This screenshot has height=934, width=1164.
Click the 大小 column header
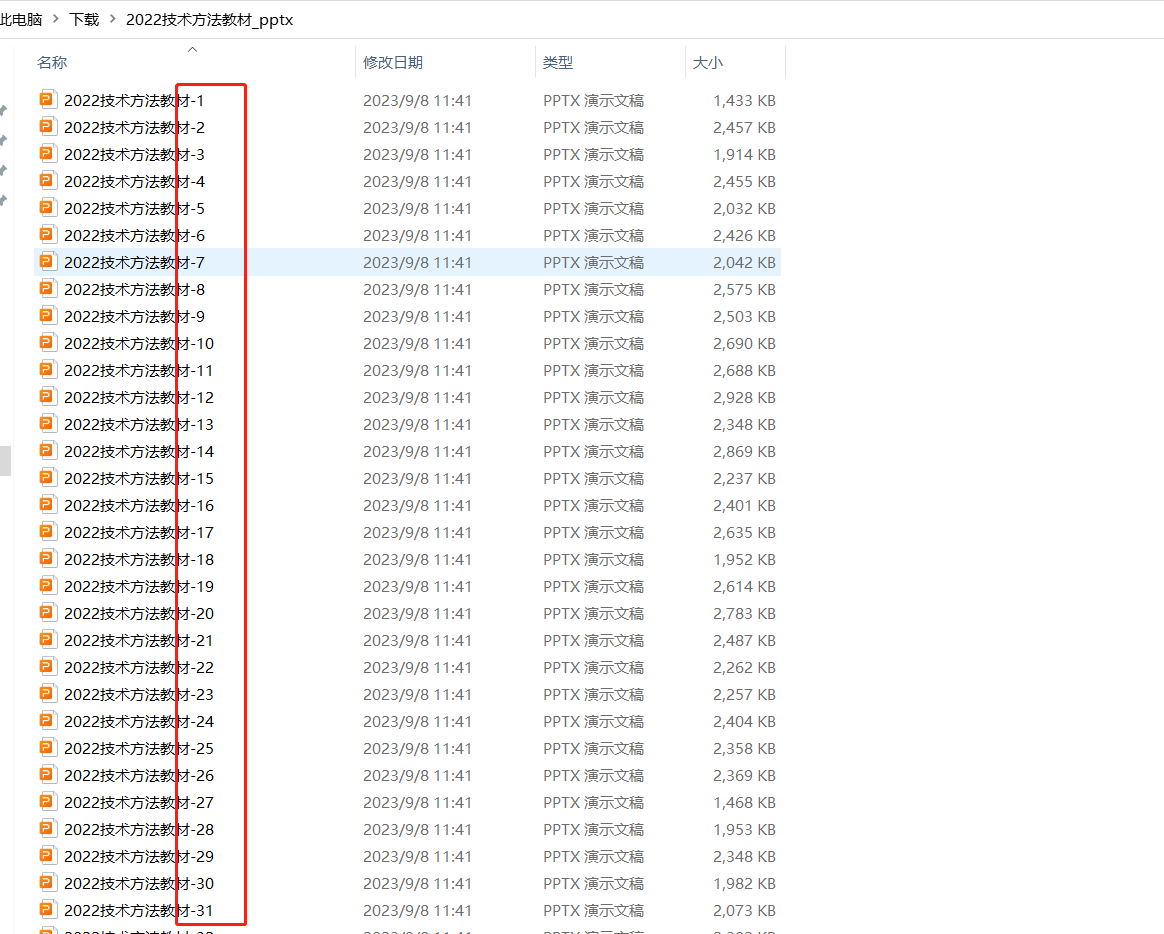point(707,63)
